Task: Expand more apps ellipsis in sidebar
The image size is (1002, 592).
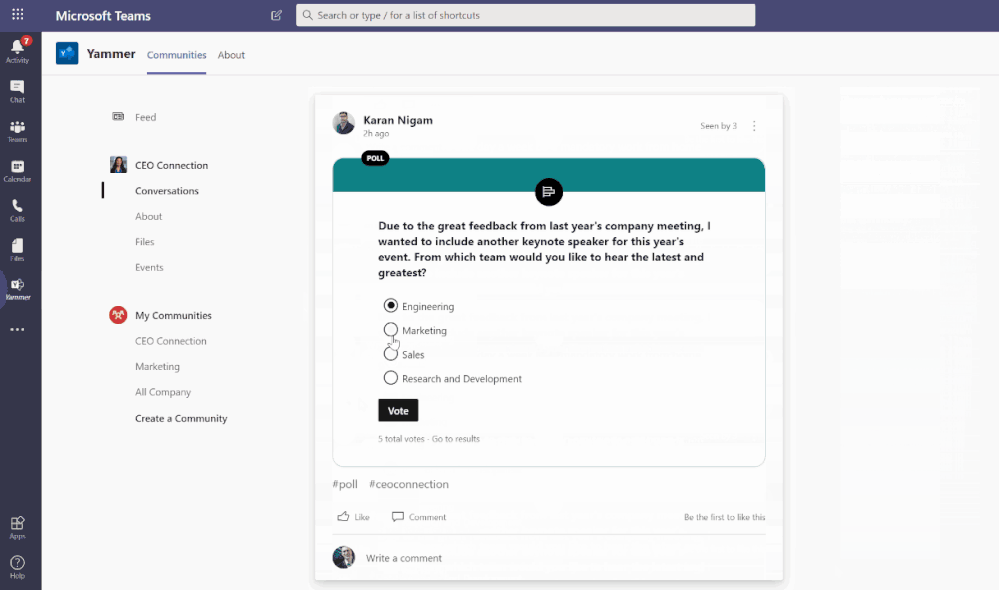Action: (17, 329)
